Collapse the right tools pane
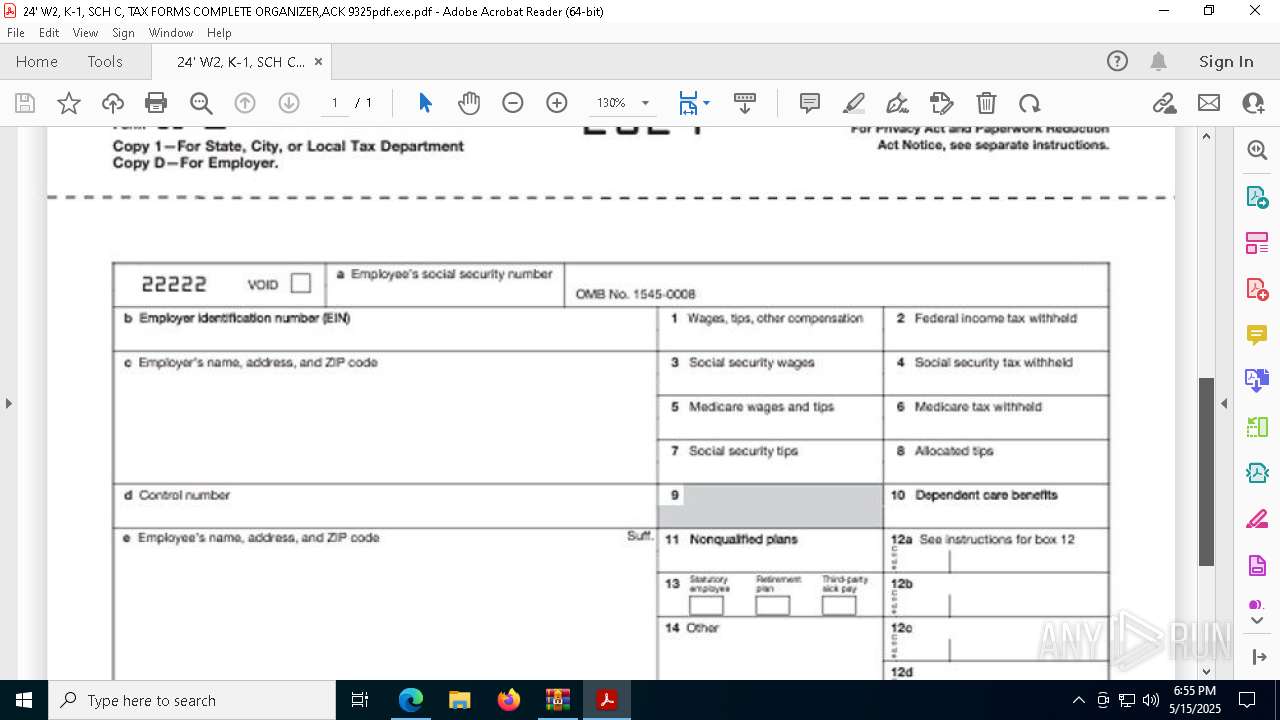 click(1224, 403)
